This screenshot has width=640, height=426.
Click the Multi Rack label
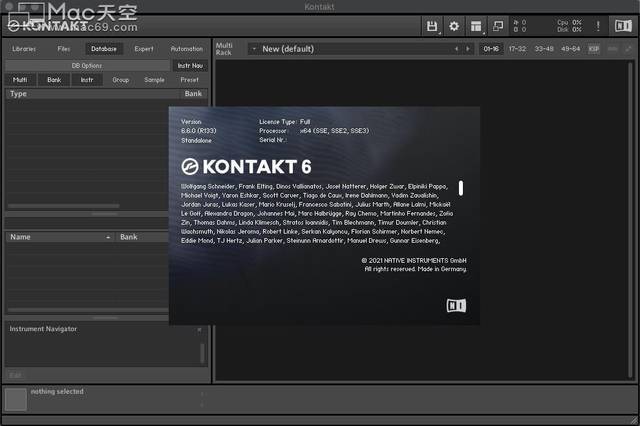pyautogui.click(x=224, y=49)
